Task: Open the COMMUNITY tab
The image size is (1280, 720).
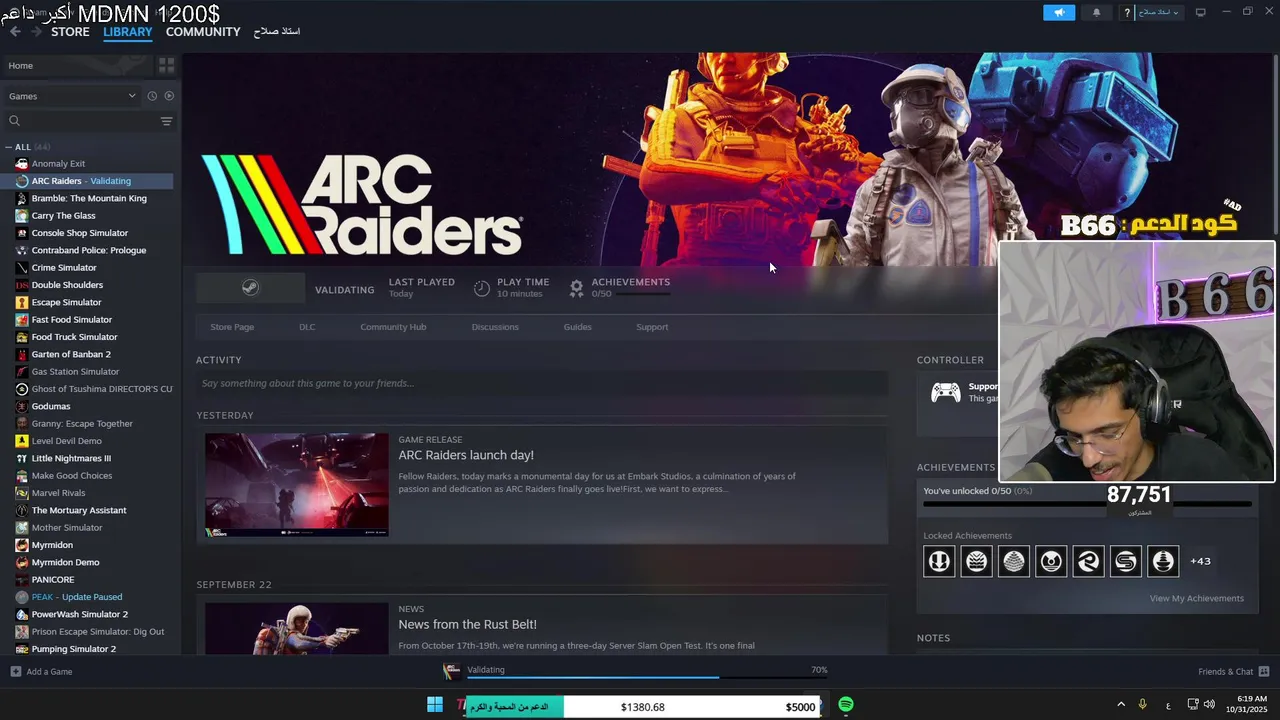Action: [x=203, y=32]
